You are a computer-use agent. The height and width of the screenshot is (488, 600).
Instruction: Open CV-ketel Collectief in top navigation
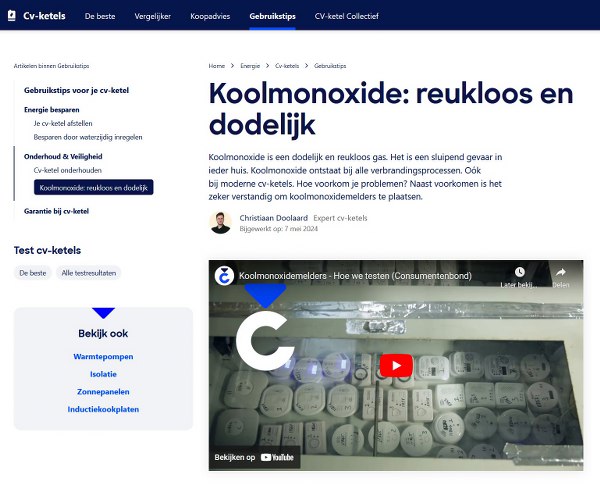347,16
